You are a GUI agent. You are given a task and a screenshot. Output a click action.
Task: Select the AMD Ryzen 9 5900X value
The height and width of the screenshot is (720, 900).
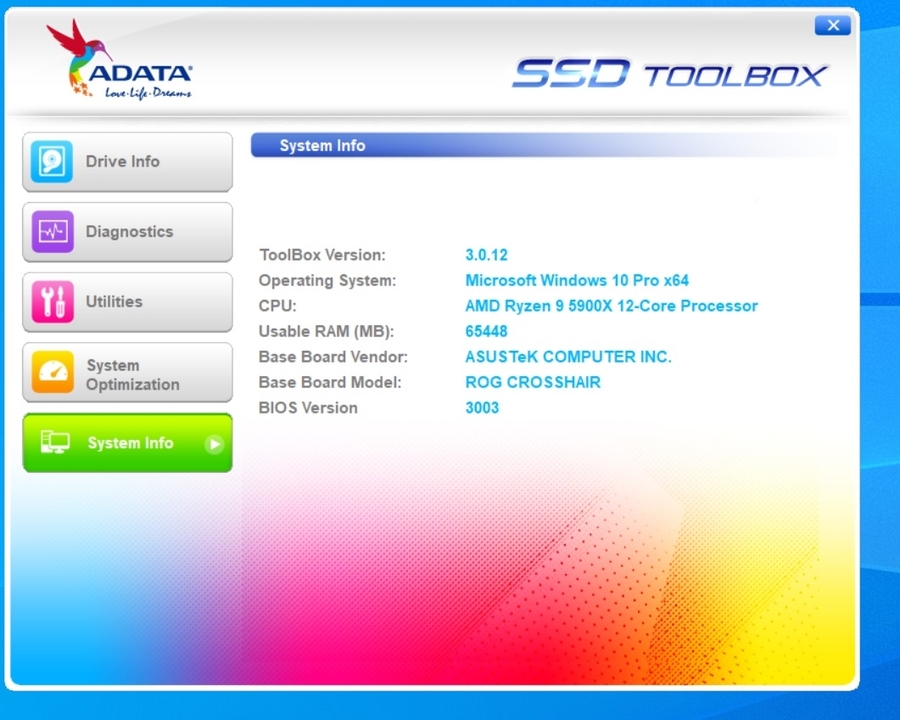[x=611, y=305]
